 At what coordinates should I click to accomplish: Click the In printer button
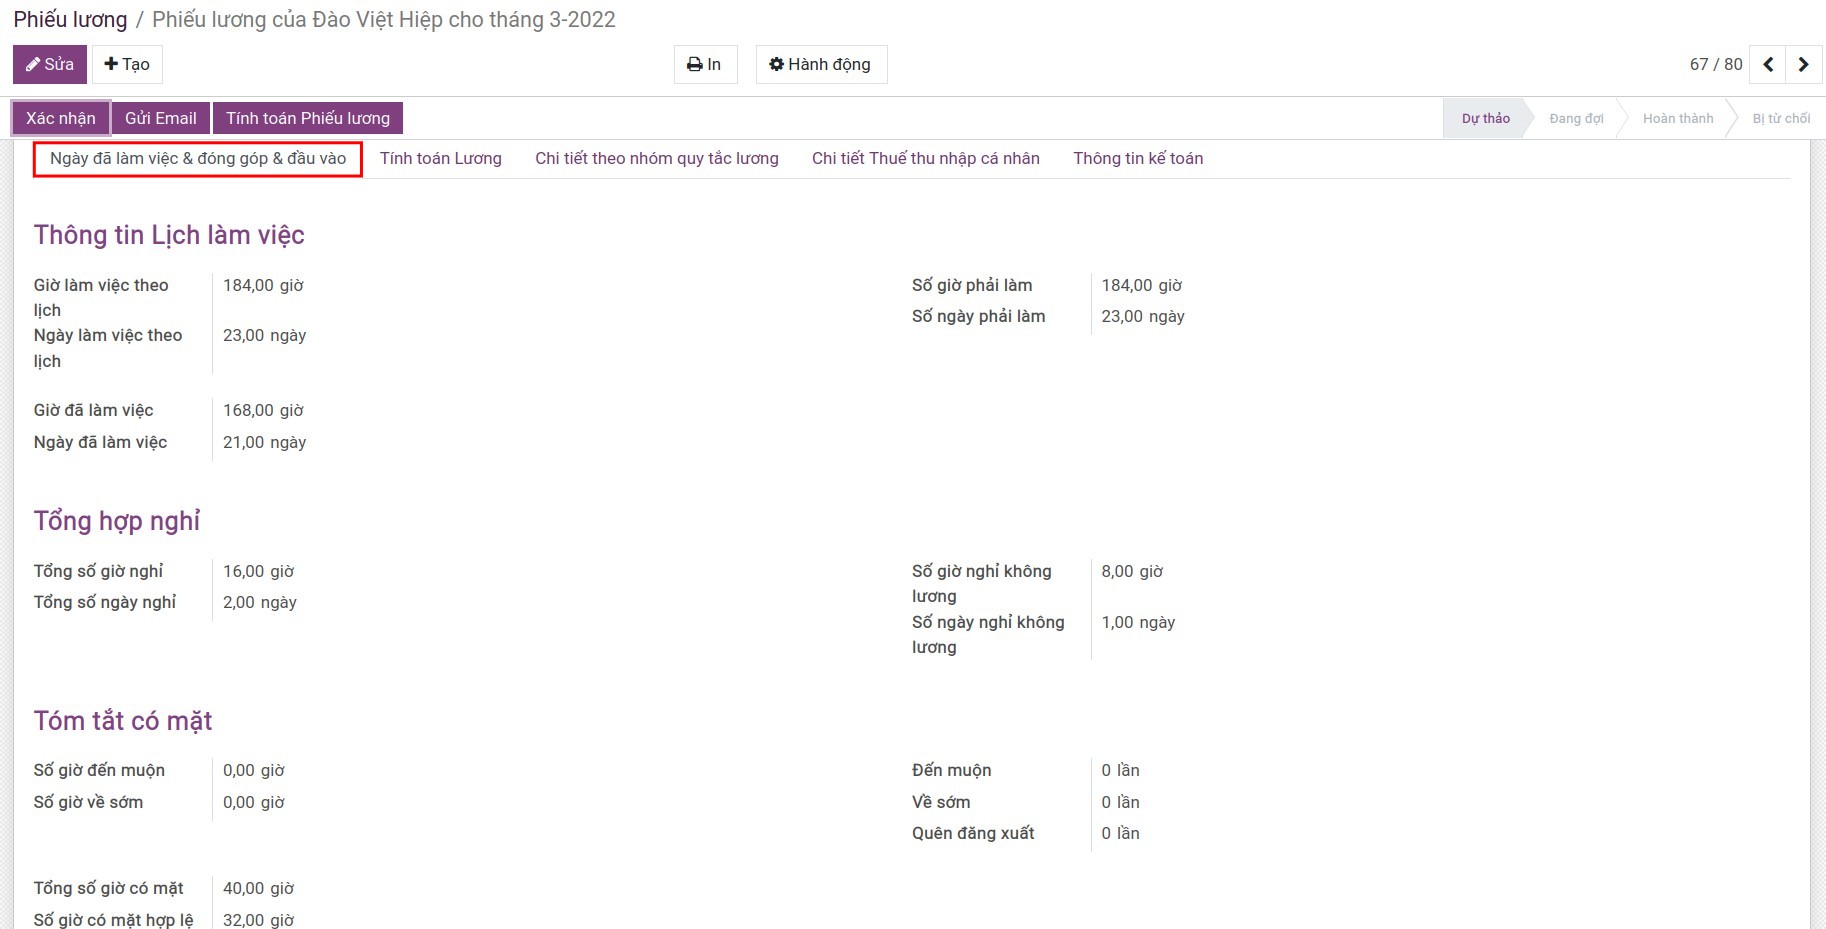point(704,64)
